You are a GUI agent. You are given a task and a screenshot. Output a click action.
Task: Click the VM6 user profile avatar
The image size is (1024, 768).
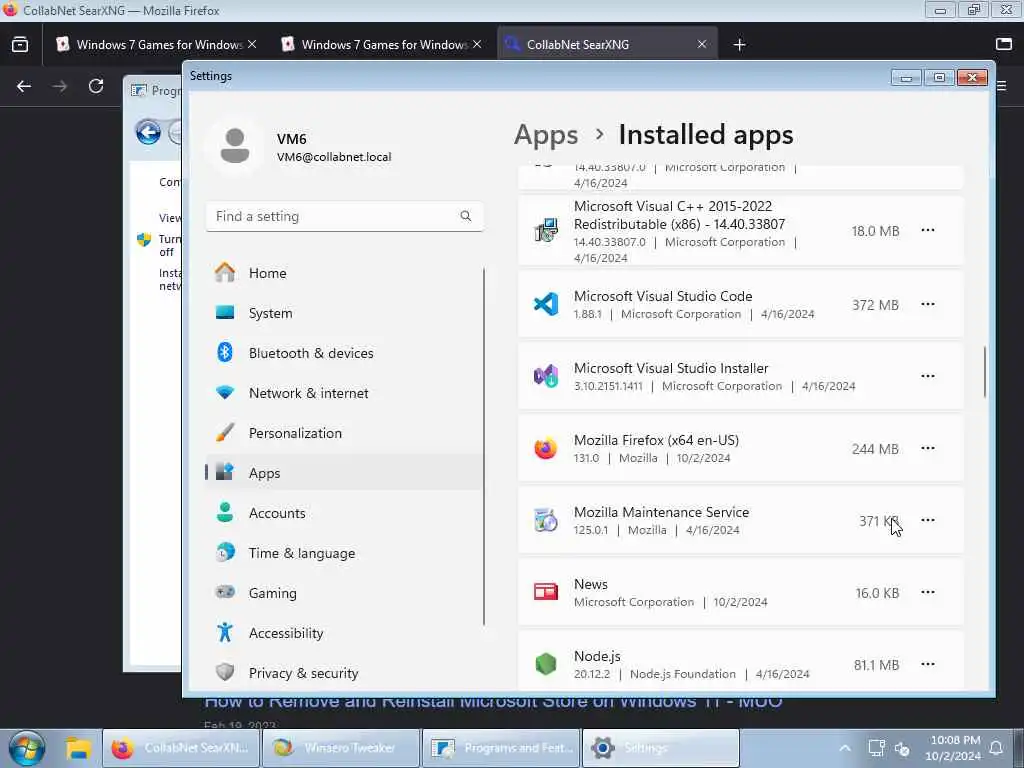pos(234,146)
